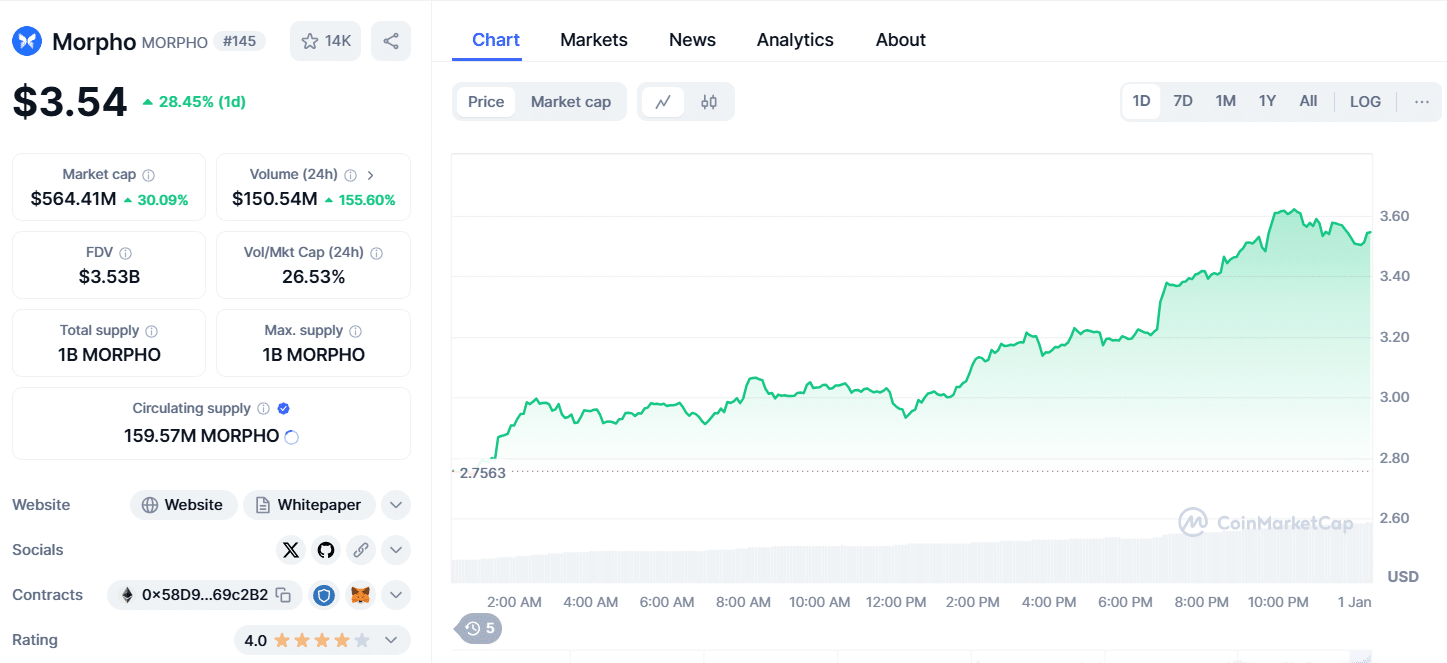This screenshot has height=663, width=1447.
Task: Click the verified circulating supply badge
Action: pos(283,409)
